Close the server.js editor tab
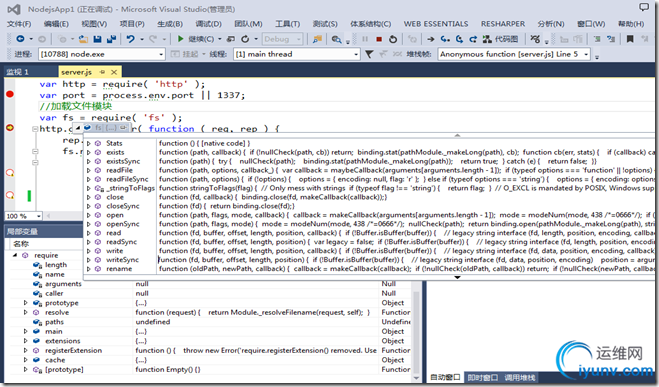The image size is (659, 387). (114, 72)
